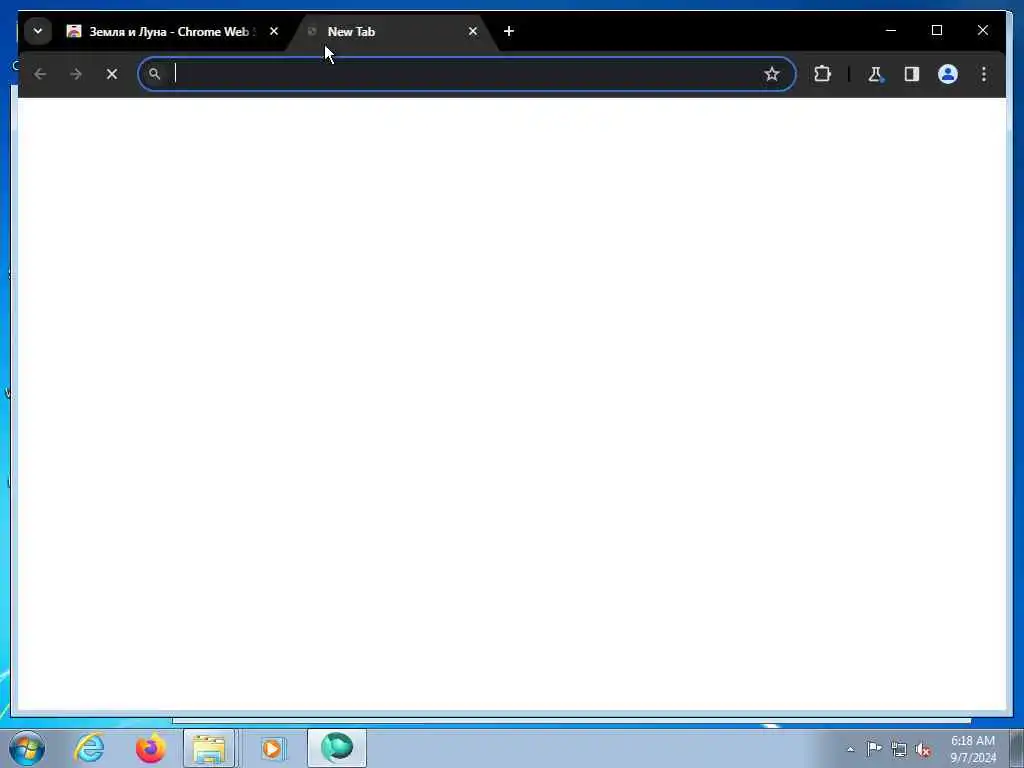This screenshot has height=768, width=1024.
Task: Launch Firefox from taskbar
Action: 150,748
